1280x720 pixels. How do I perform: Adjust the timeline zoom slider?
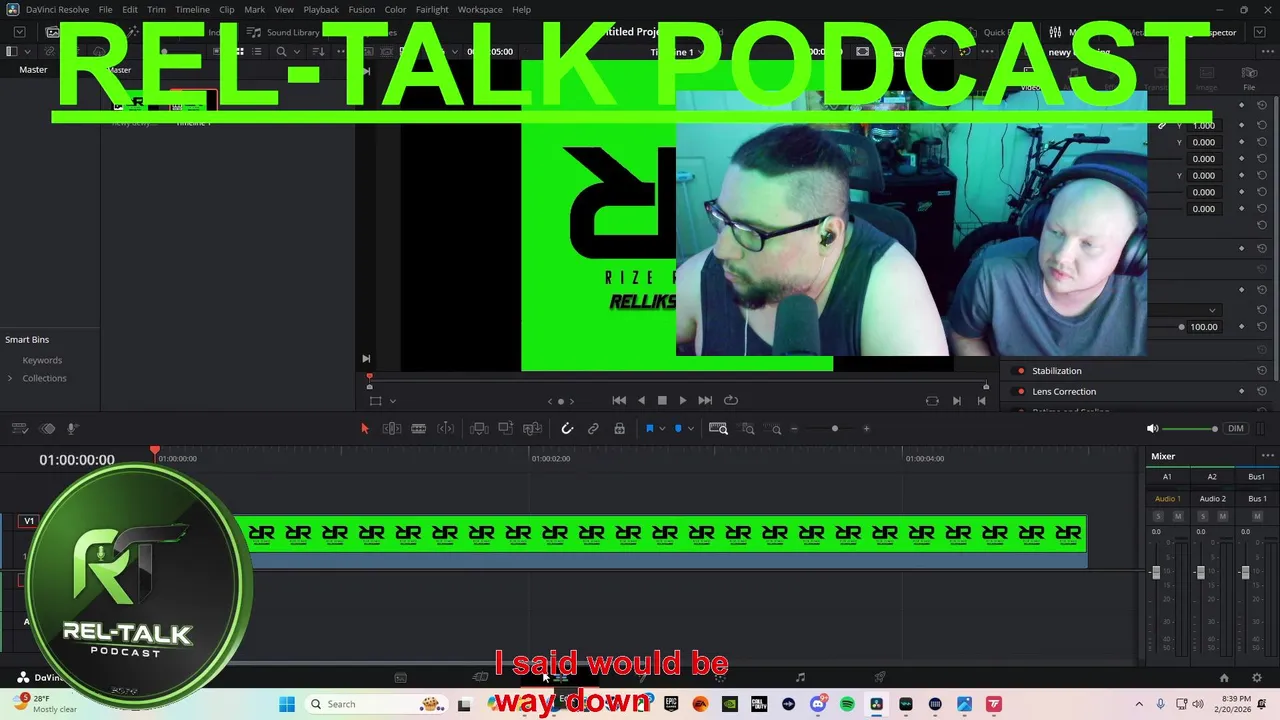[x=834, y=429]
